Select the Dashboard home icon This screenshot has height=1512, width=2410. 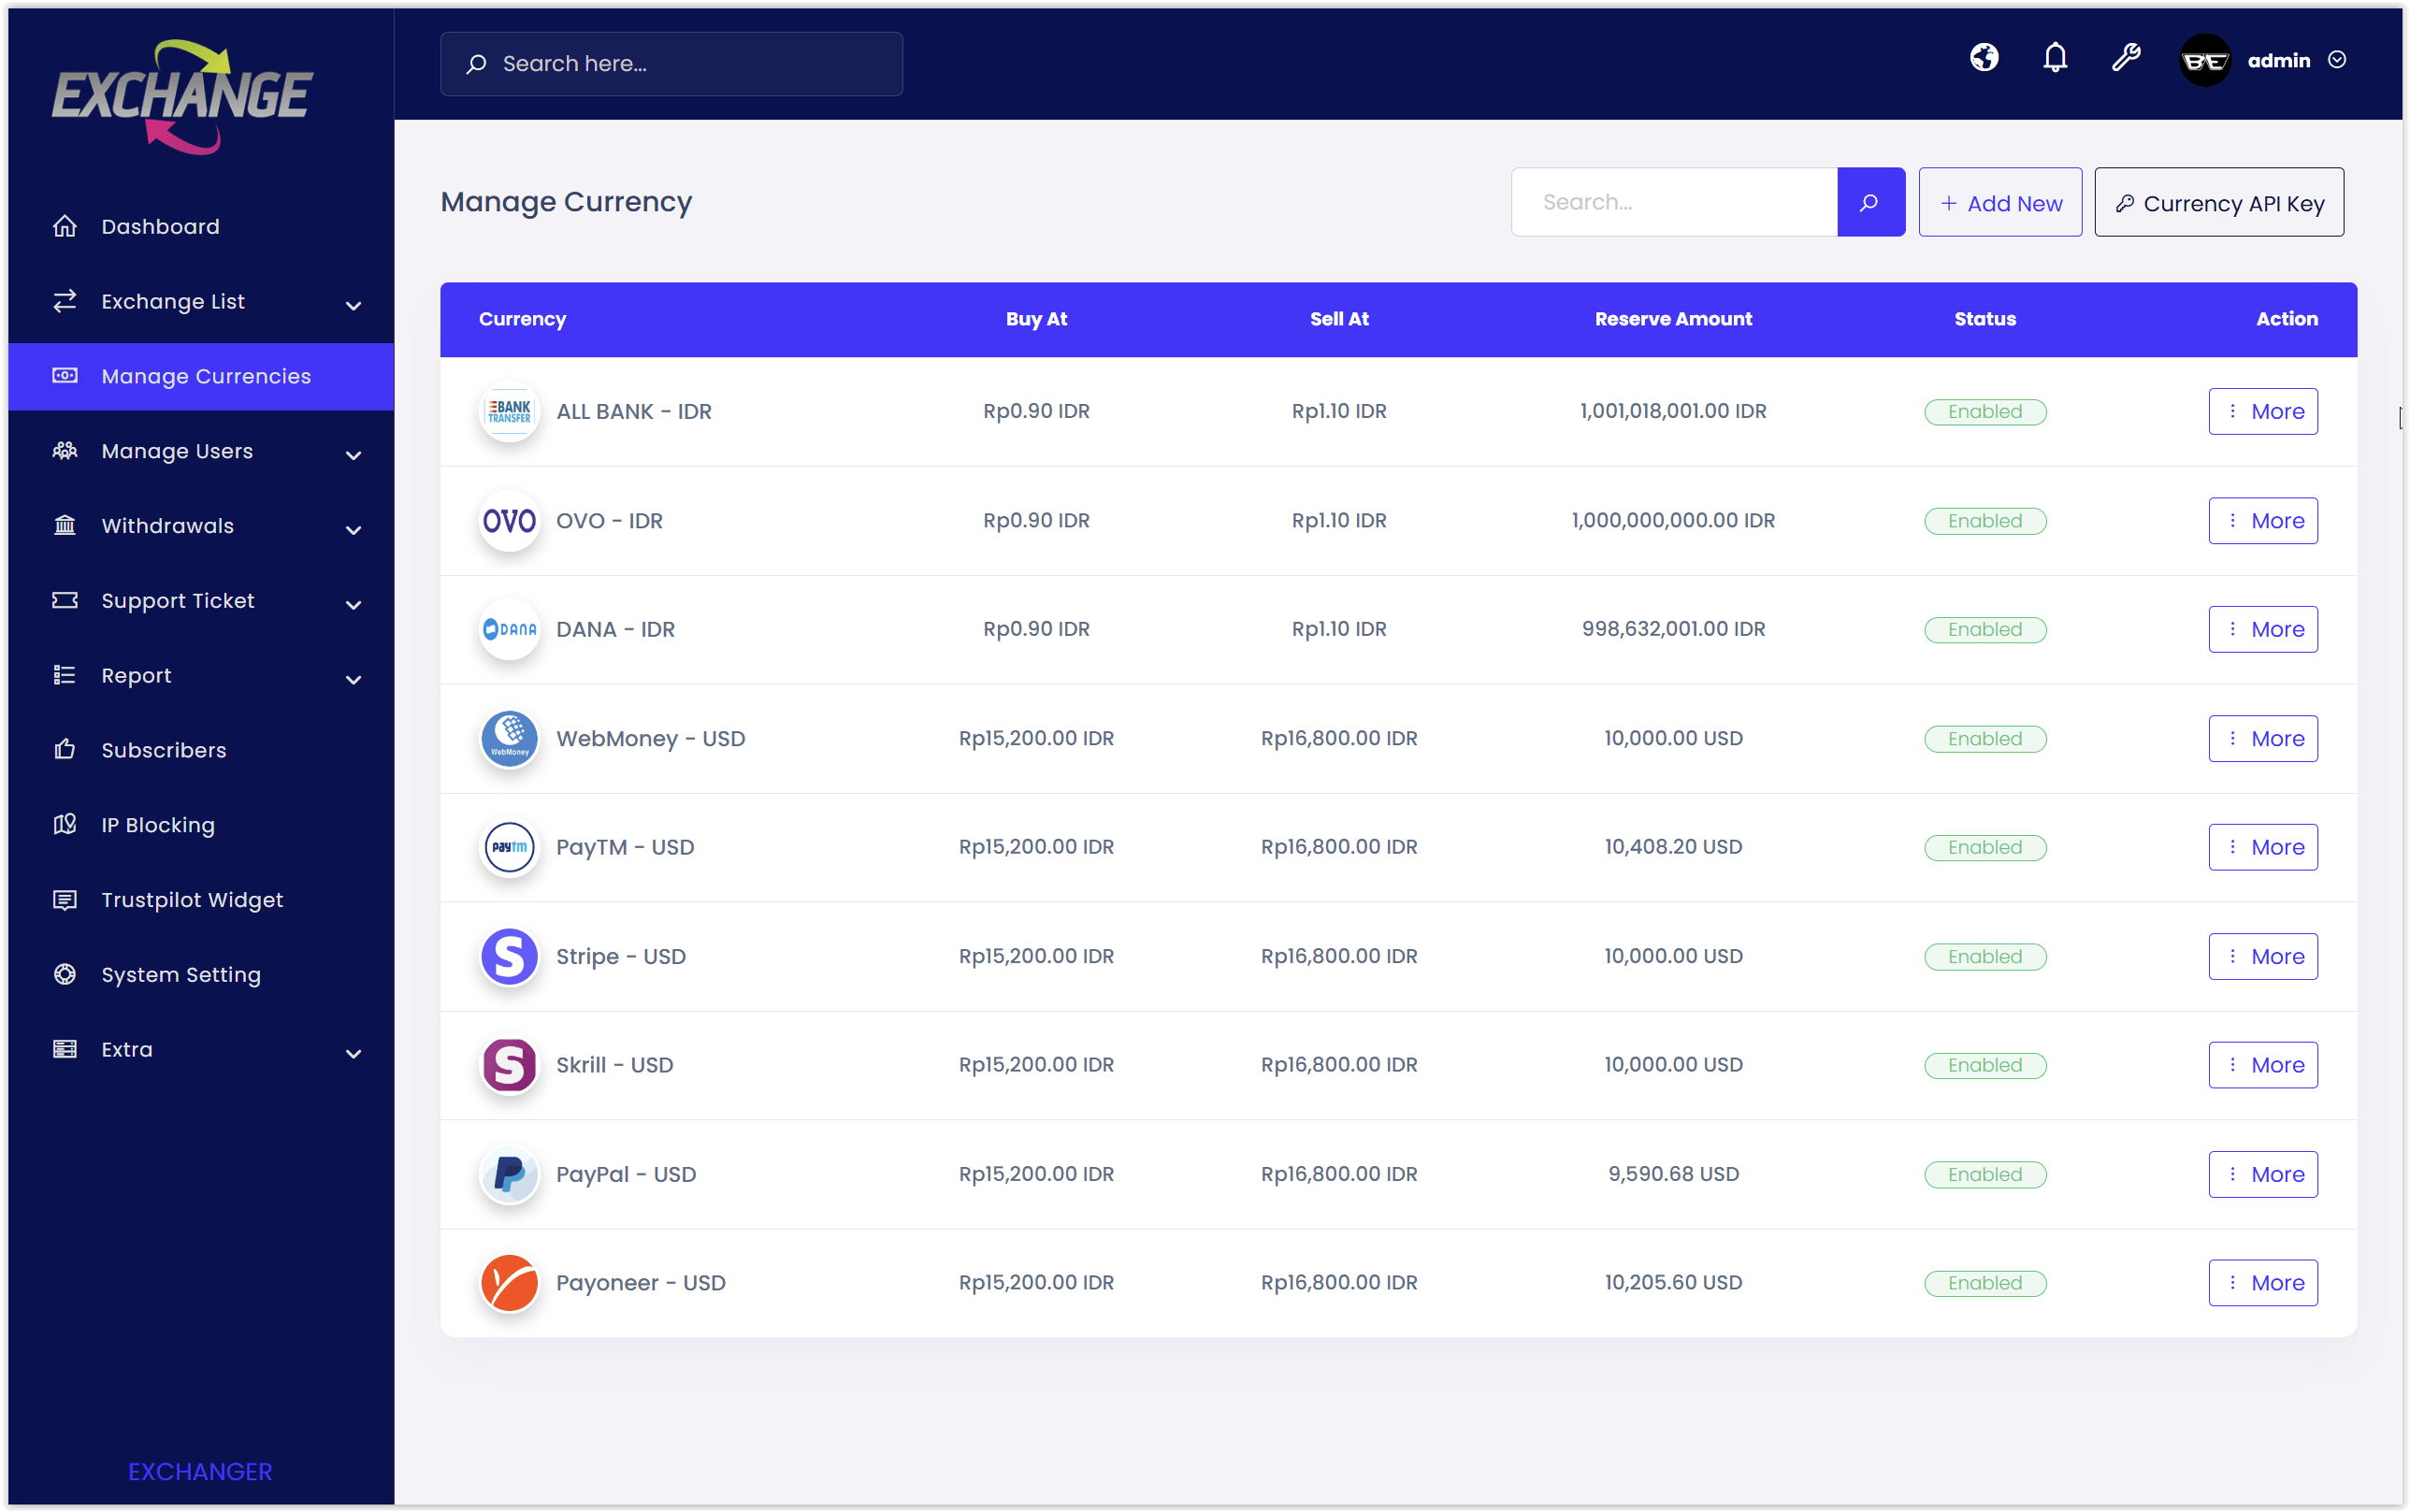pyautogui.click(x=64, y=226)
